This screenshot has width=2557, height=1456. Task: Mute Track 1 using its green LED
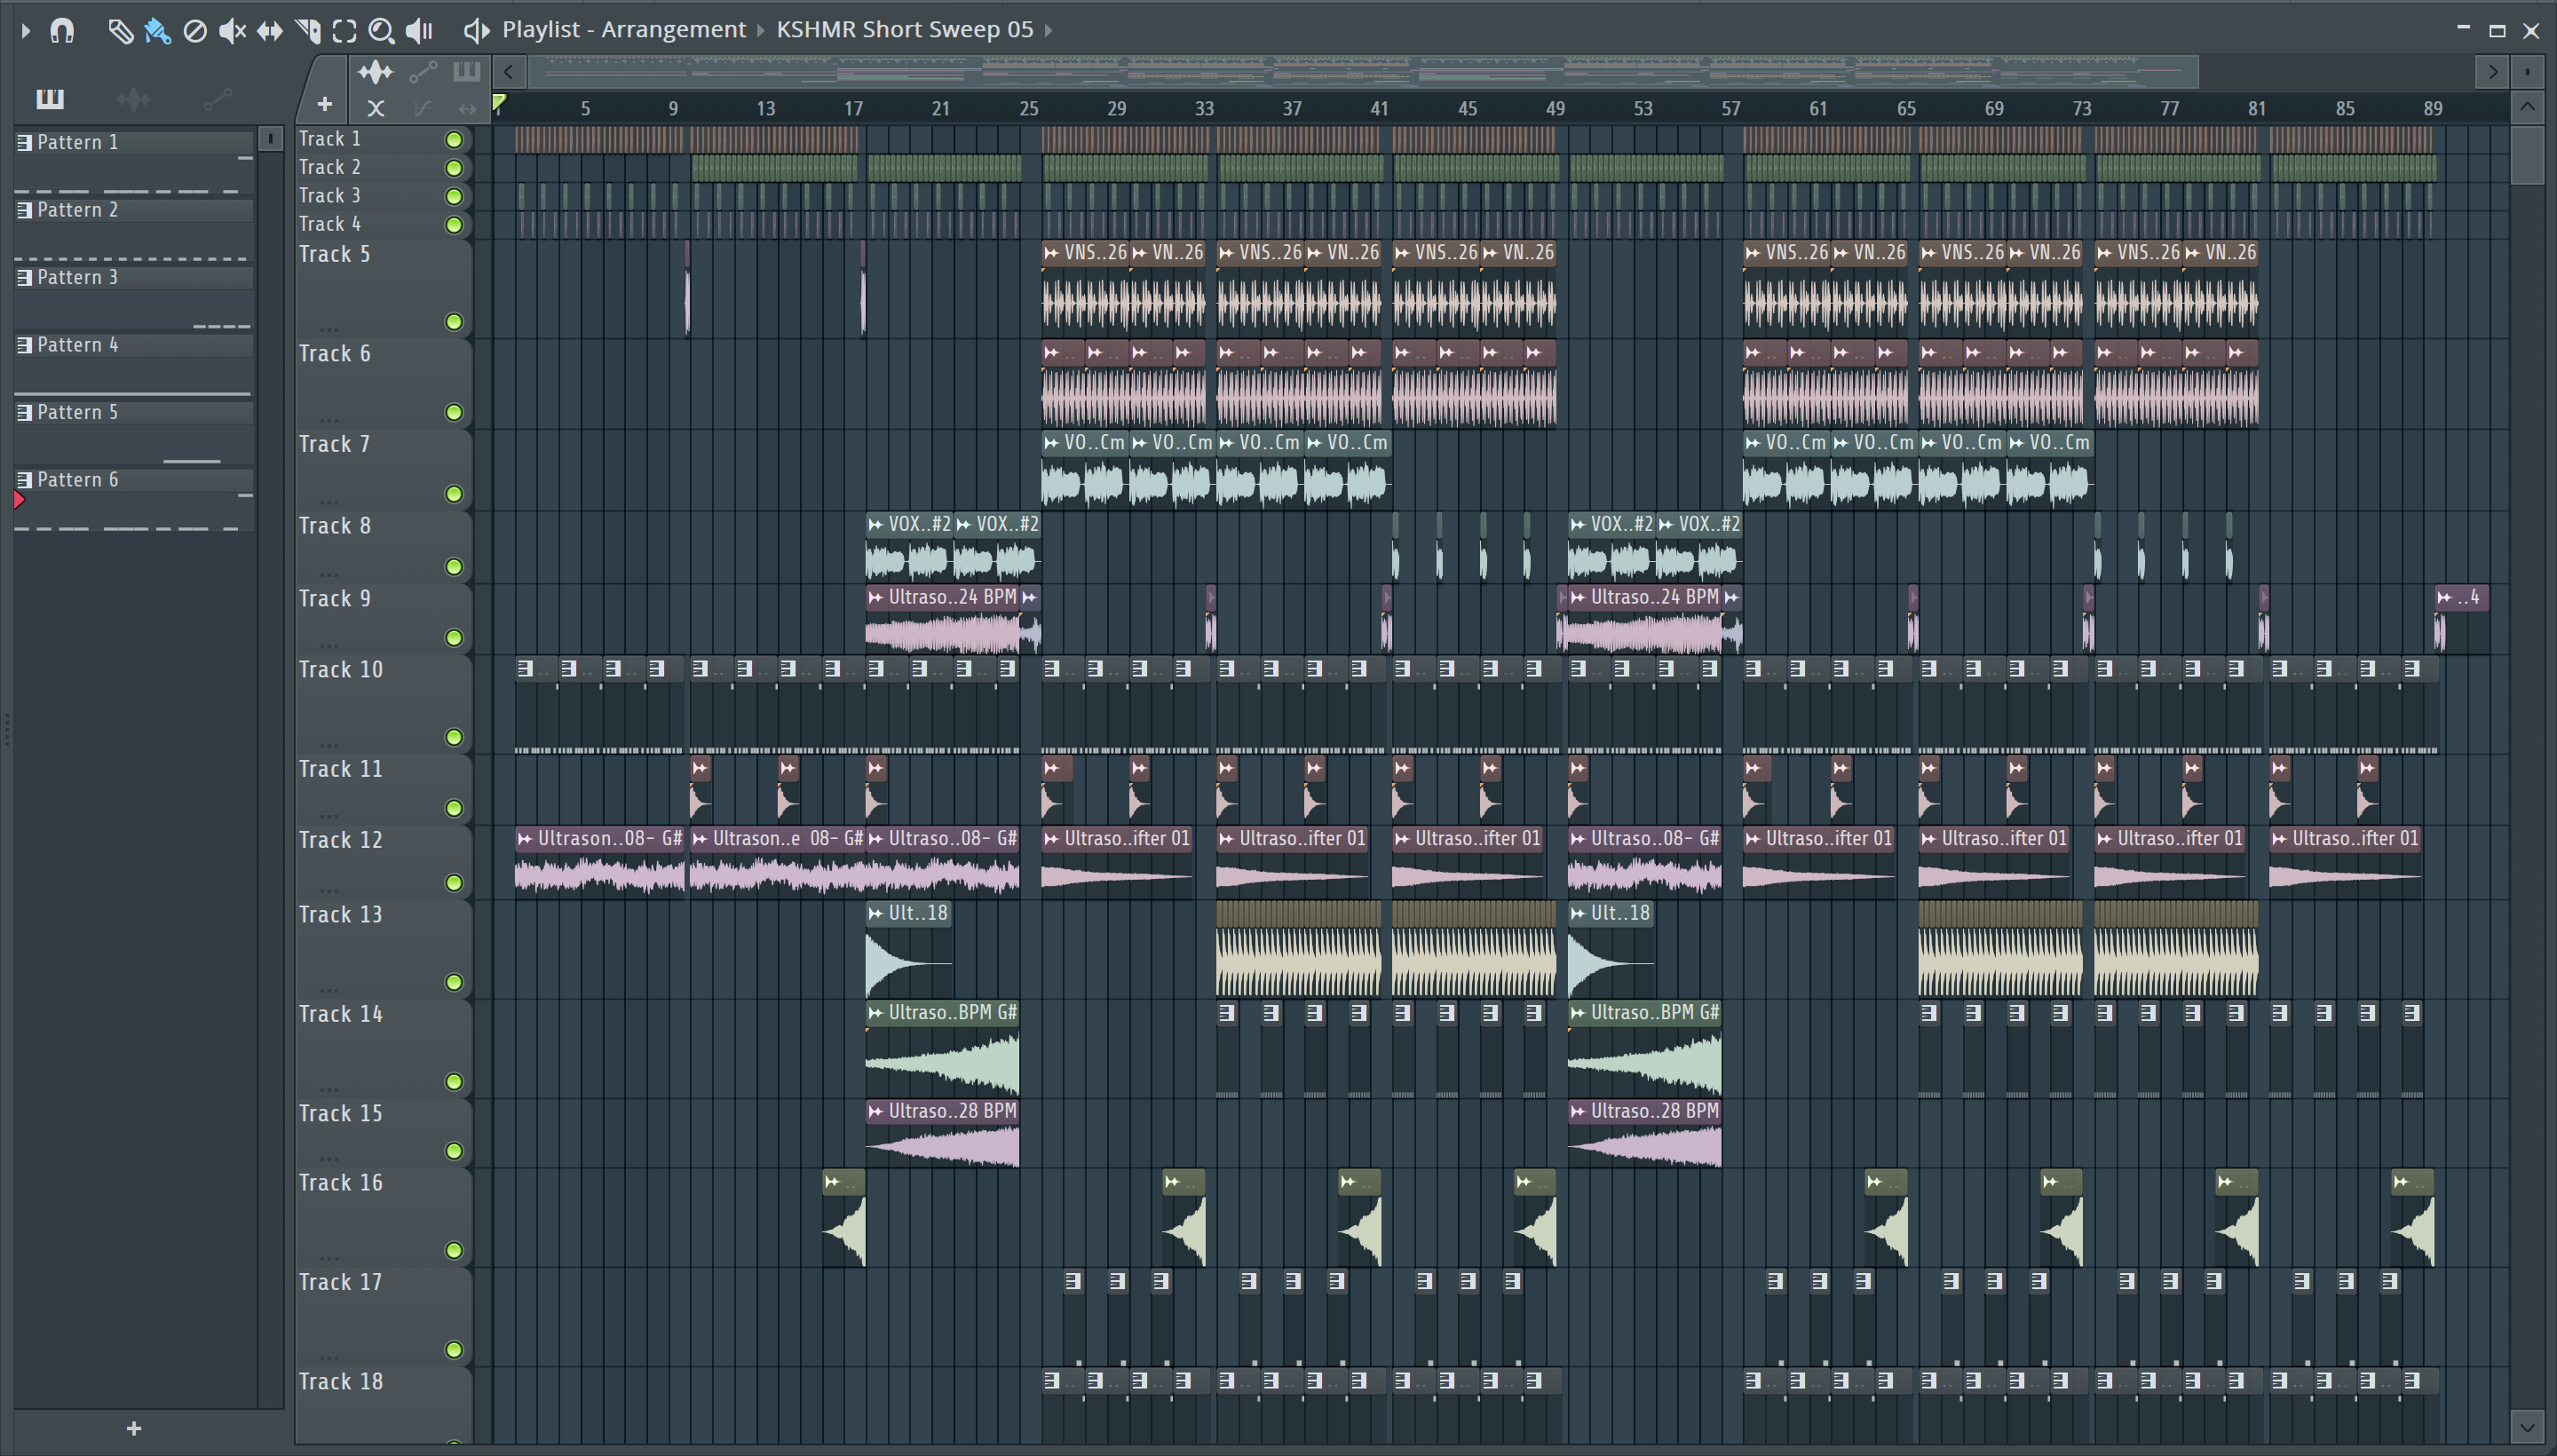[454, 139]
